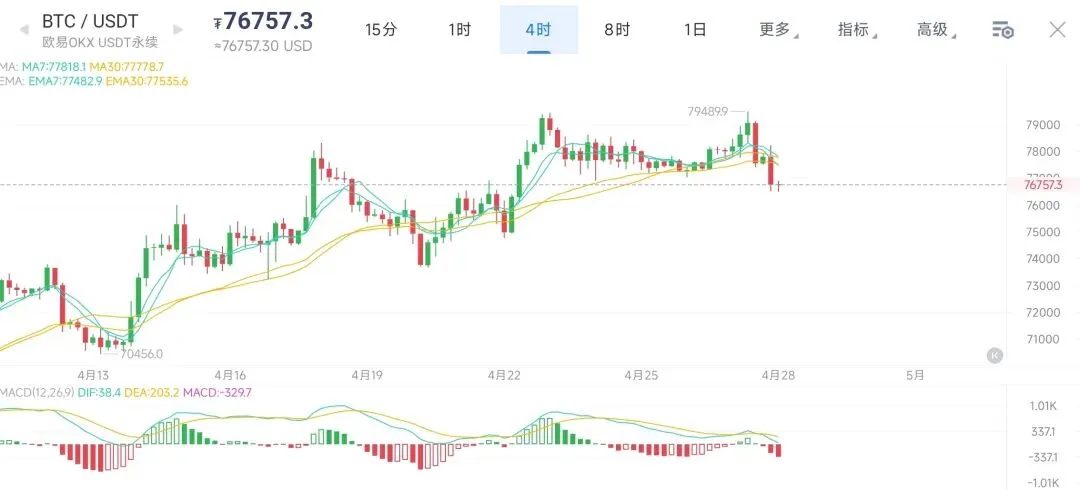Click the round scroll-to-latest chart button
Screen dimensions: 1080x490
click(994, 355)
